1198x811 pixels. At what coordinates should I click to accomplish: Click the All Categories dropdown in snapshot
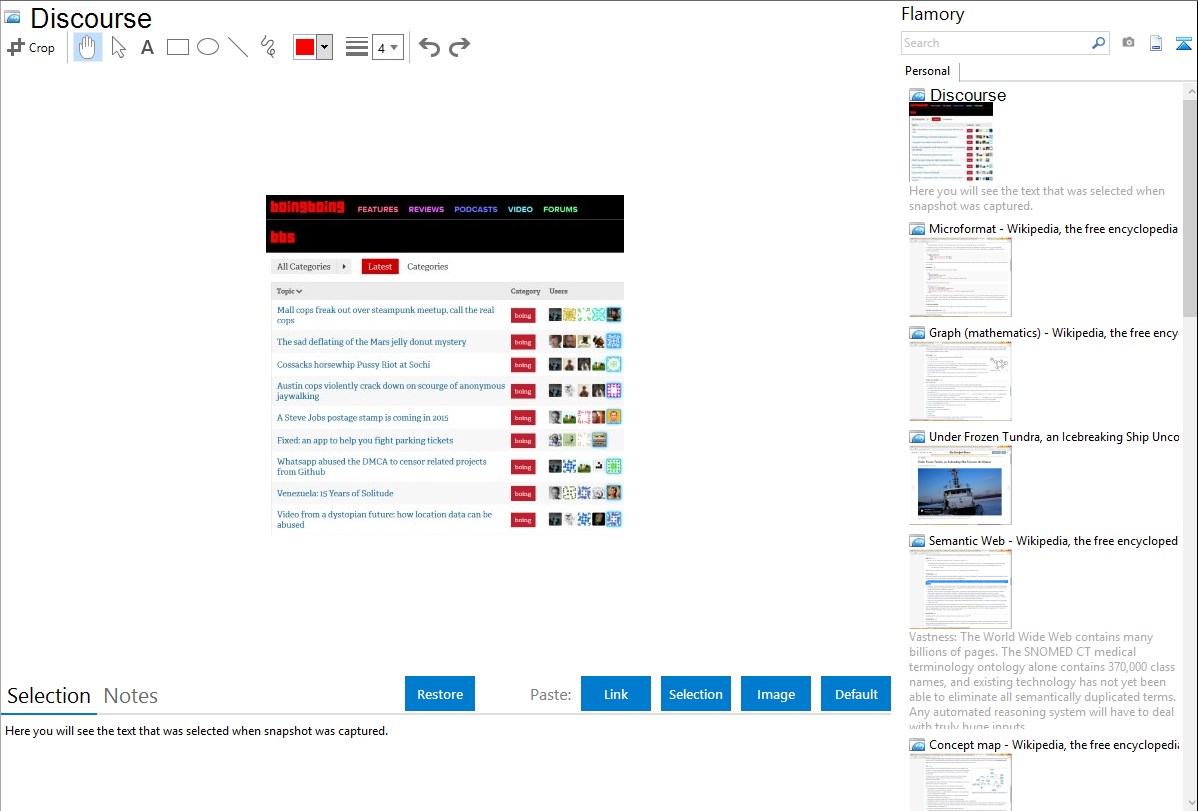pyautogui.click(x=310, y=267)
